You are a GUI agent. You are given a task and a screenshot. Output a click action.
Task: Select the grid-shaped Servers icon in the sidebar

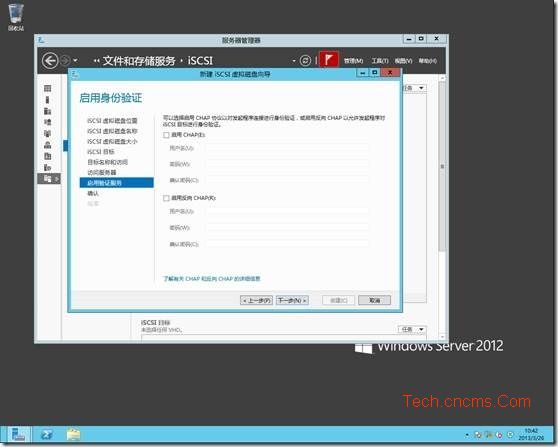point(48,88)
